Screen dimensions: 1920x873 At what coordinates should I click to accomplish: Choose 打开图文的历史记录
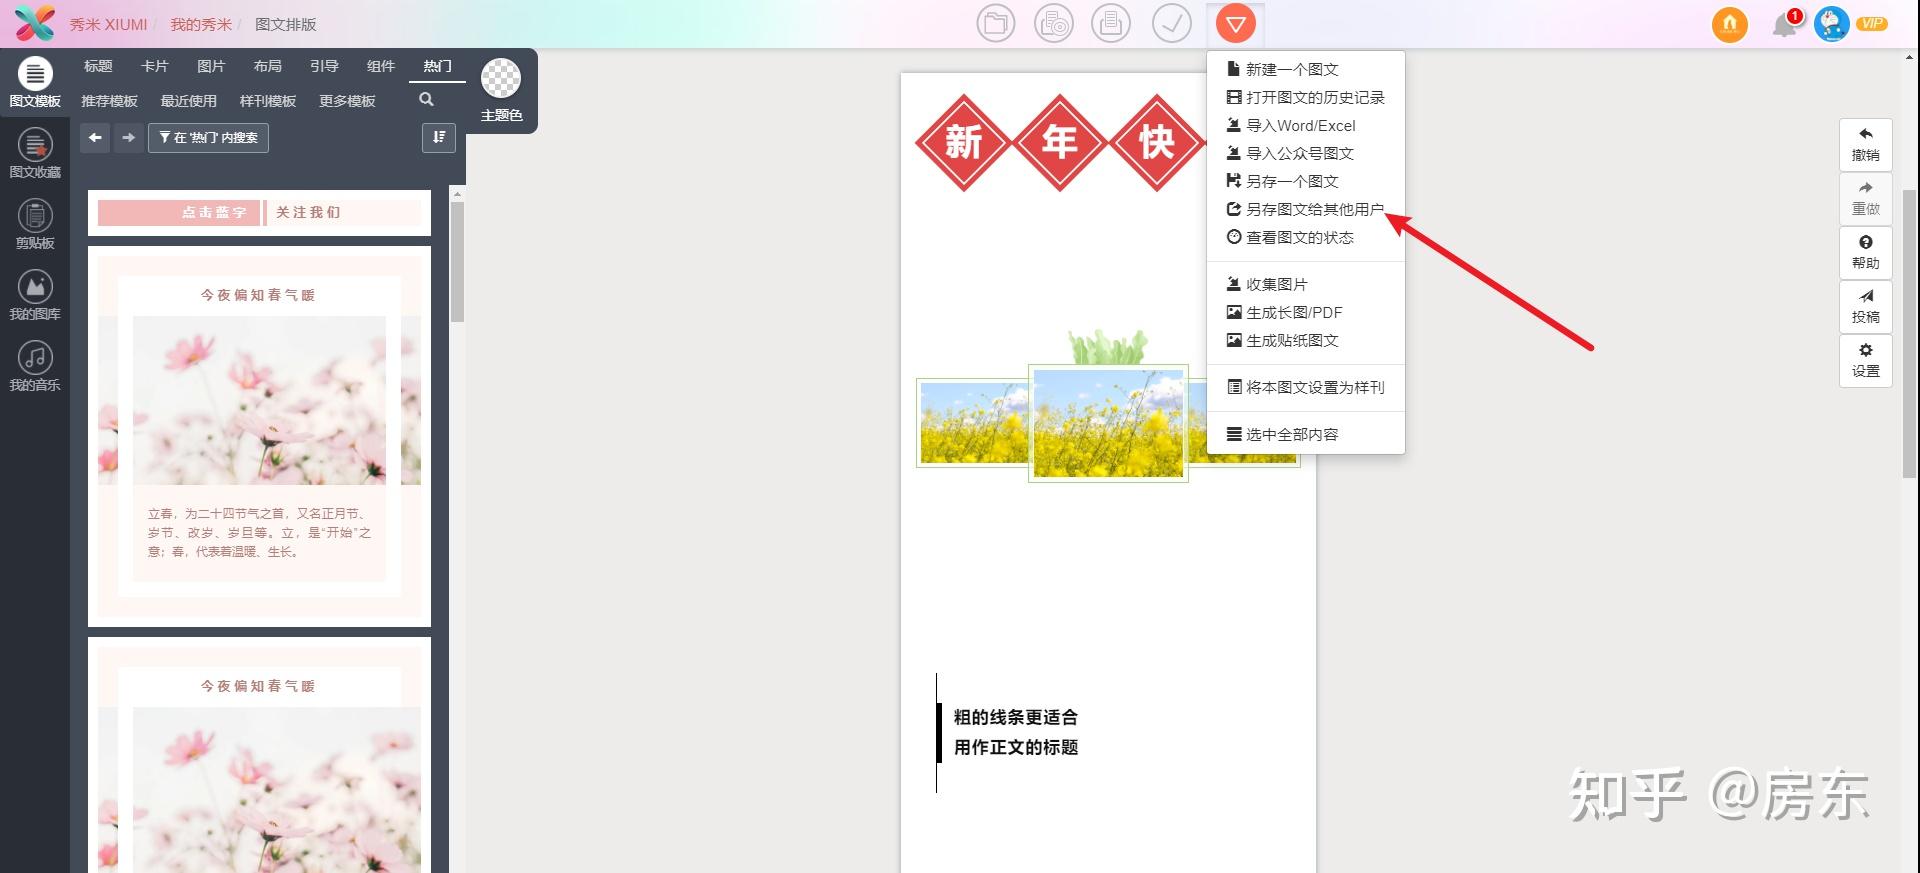tap(1306, 97)
